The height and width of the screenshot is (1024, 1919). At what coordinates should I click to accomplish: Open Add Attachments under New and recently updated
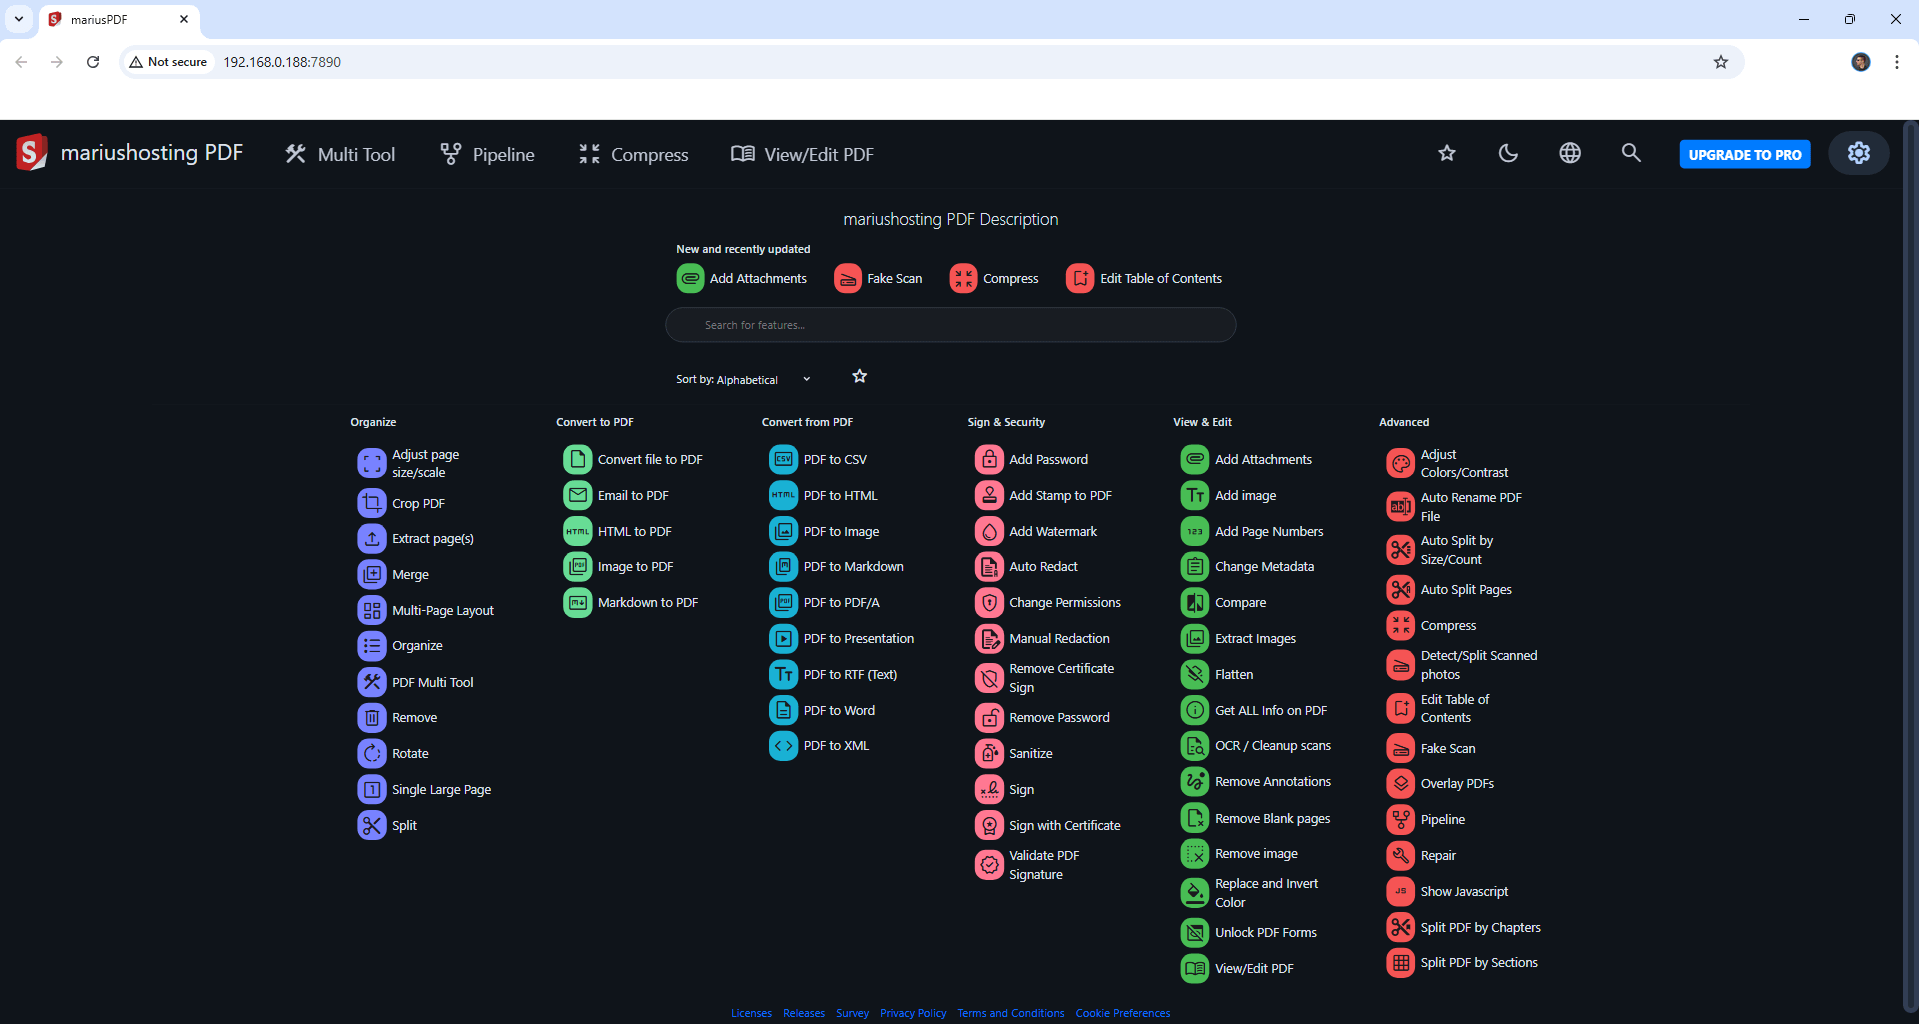[x=742, y=278]
